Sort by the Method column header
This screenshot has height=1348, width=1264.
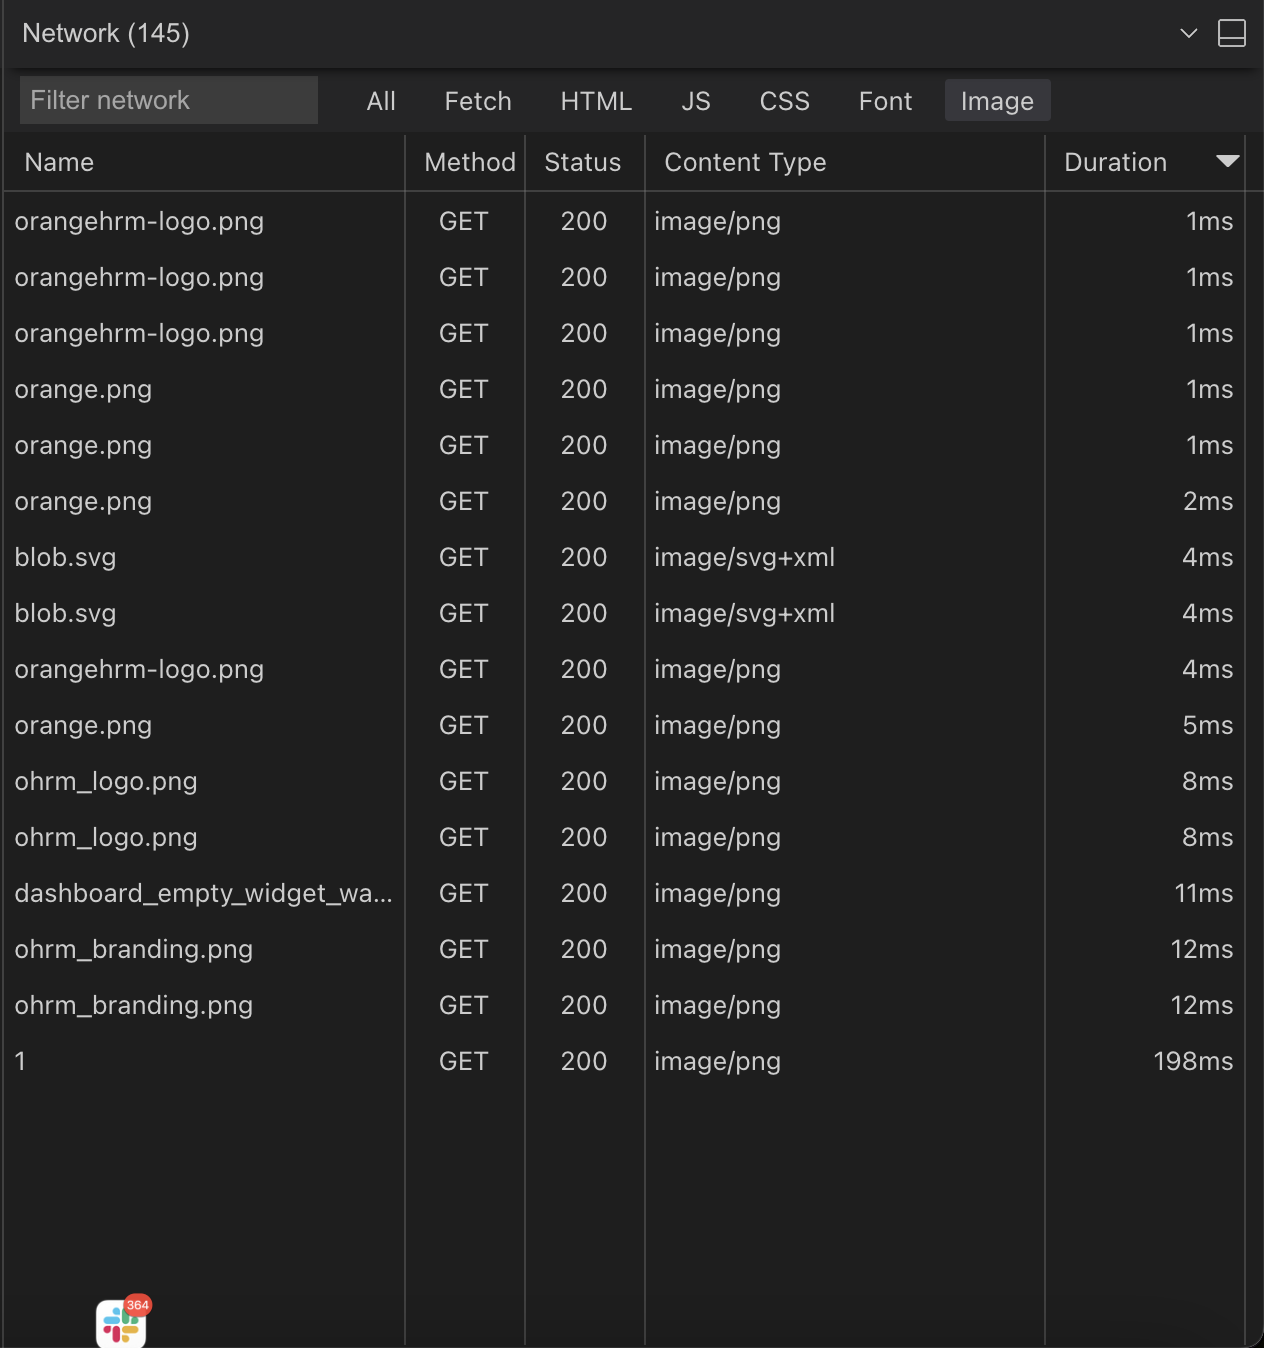pyautogui.click(x=470, y=162)
